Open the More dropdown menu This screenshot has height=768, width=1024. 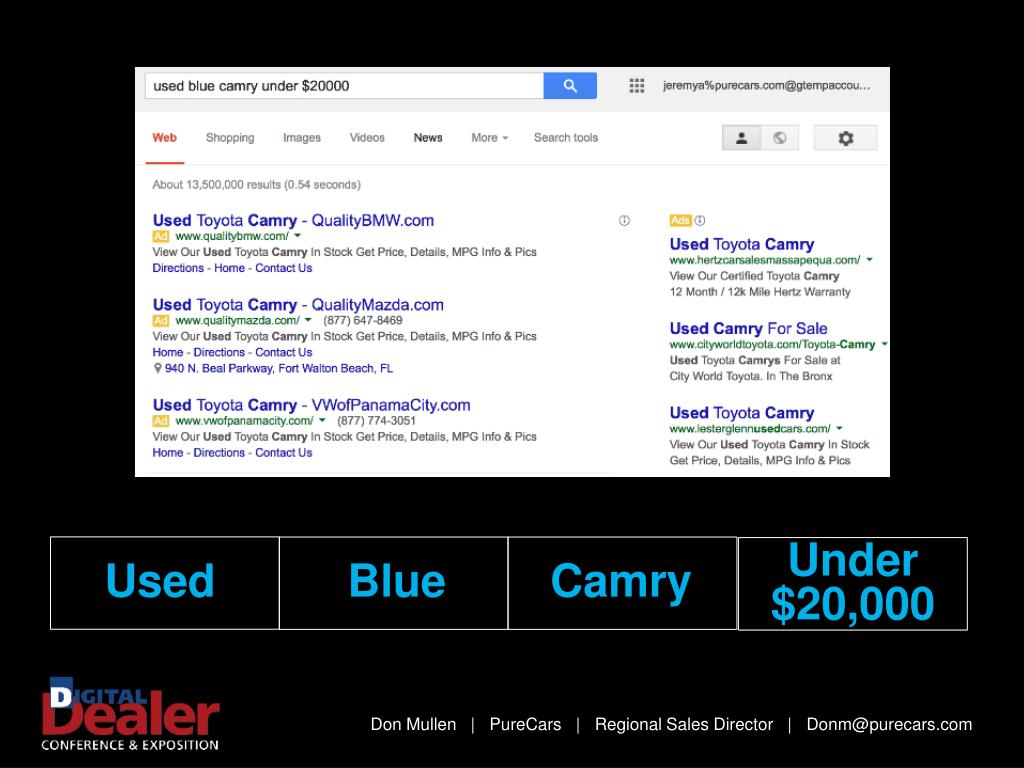click(x=489, y=138)
